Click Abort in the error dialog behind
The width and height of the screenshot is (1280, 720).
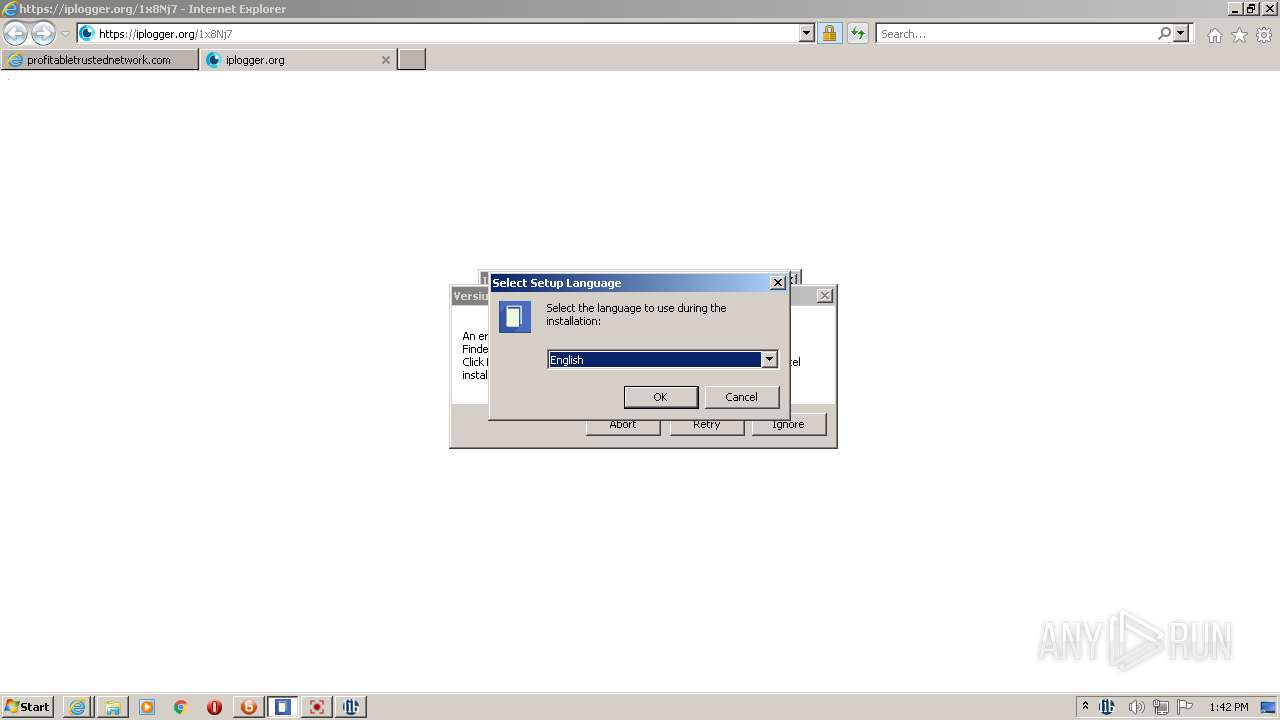(623, 425)
